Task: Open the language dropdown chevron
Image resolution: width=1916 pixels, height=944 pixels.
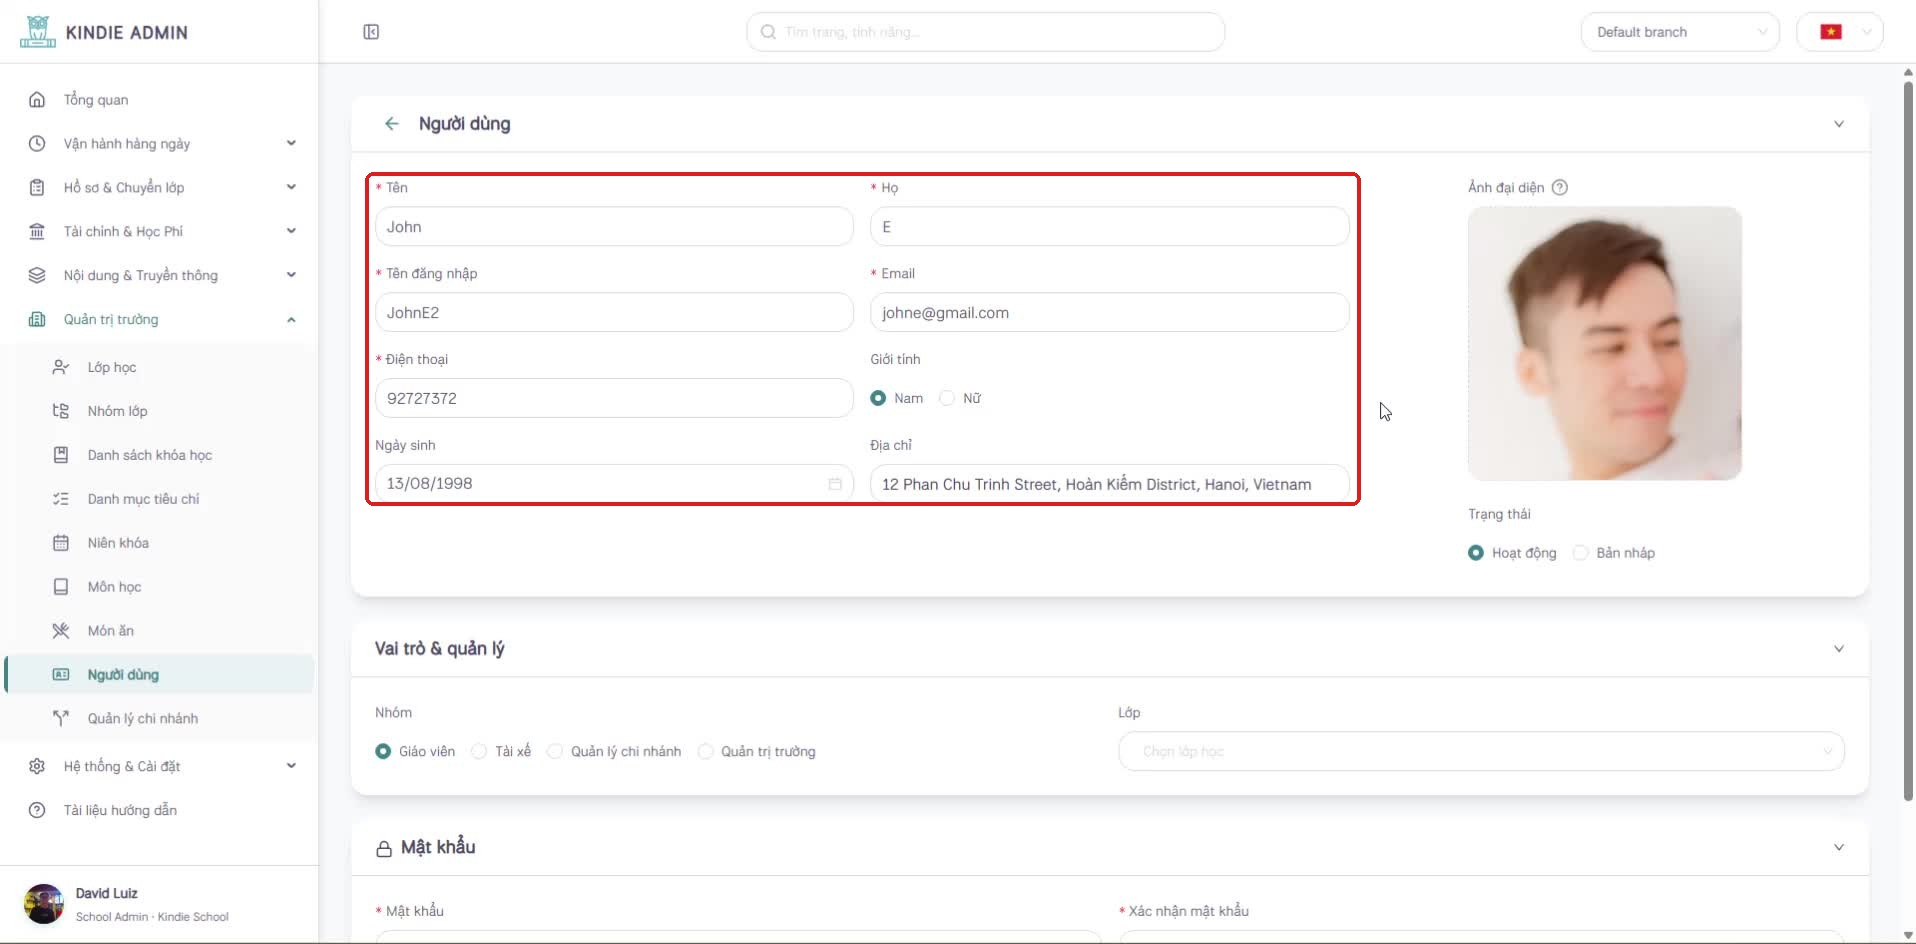Action: pyautogui.click(x=1867, y=32)
